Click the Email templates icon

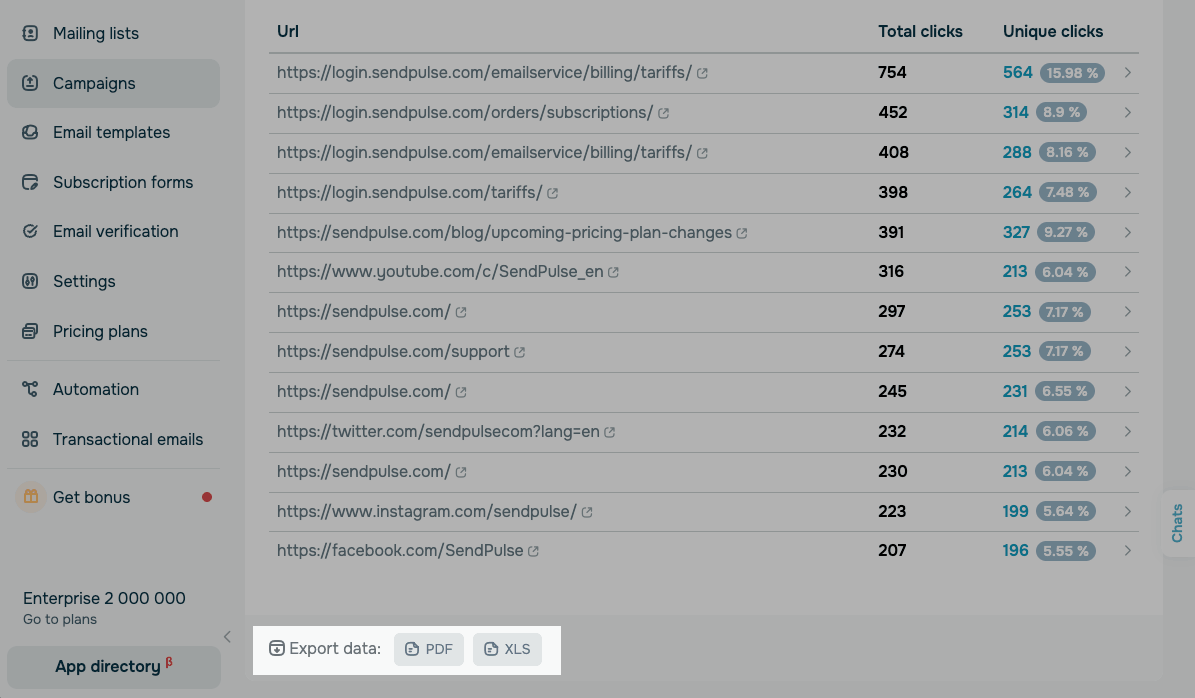[30, 132]
